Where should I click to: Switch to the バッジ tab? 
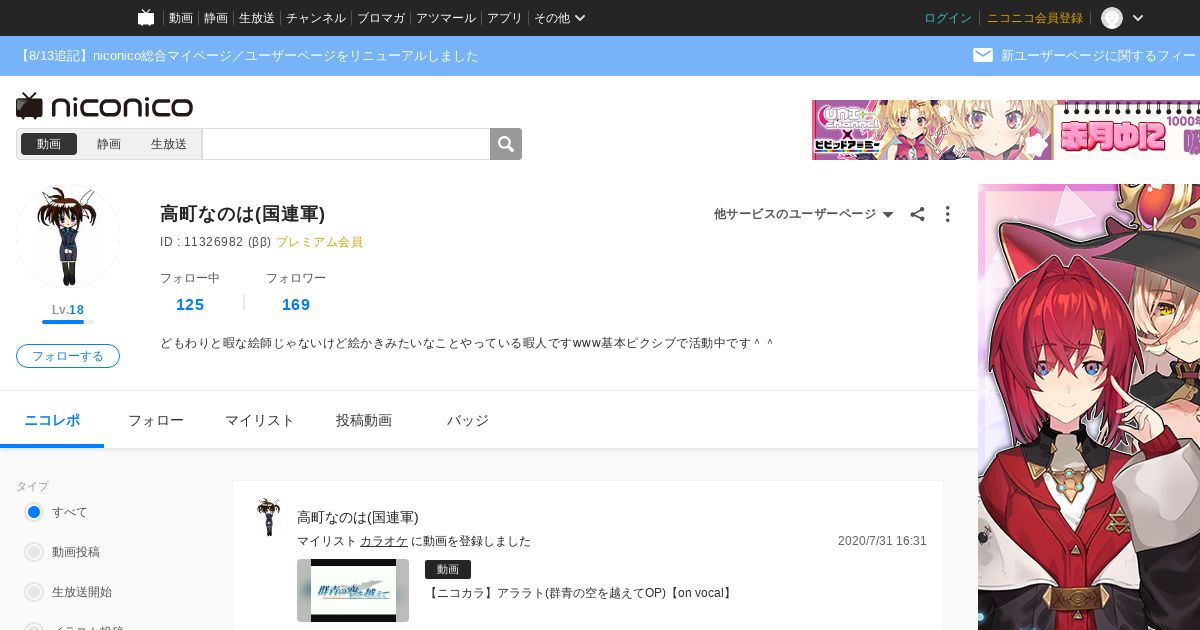point(467,420)
